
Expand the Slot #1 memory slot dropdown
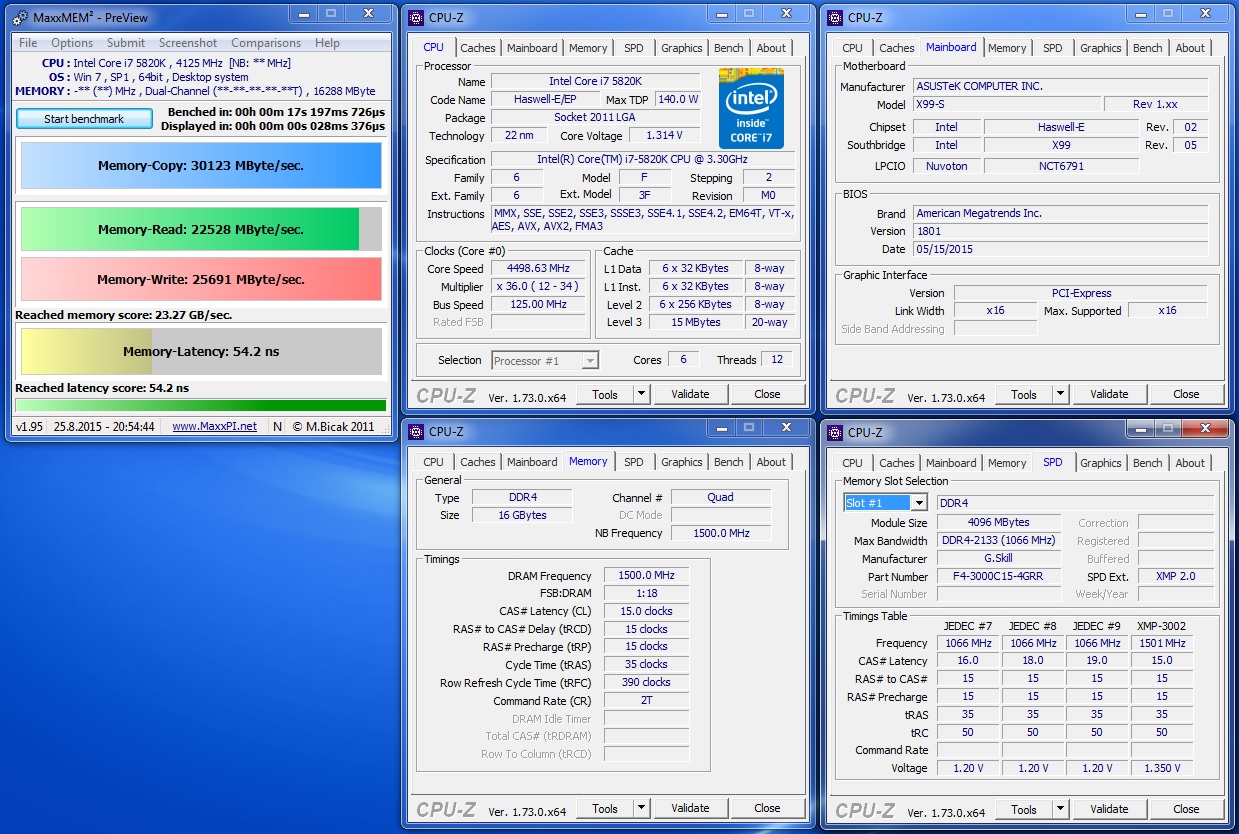918,503
